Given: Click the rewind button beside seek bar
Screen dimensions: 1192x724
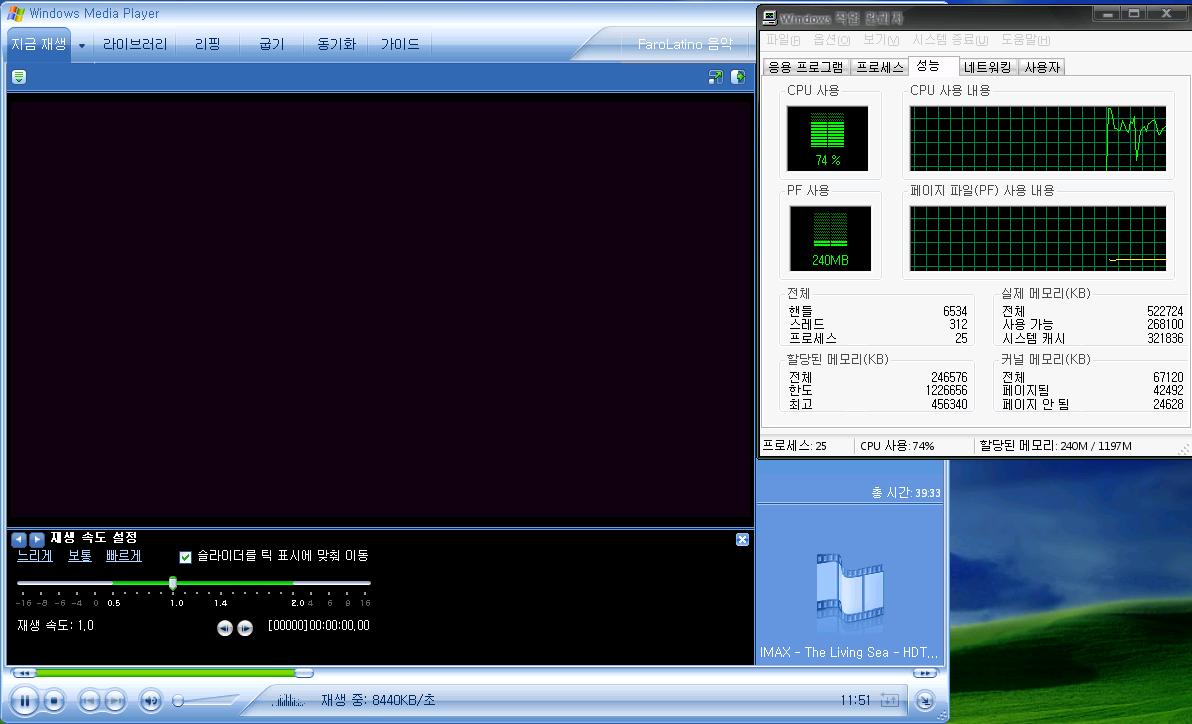Looking at the screenshot, I should tap(24, 673).
